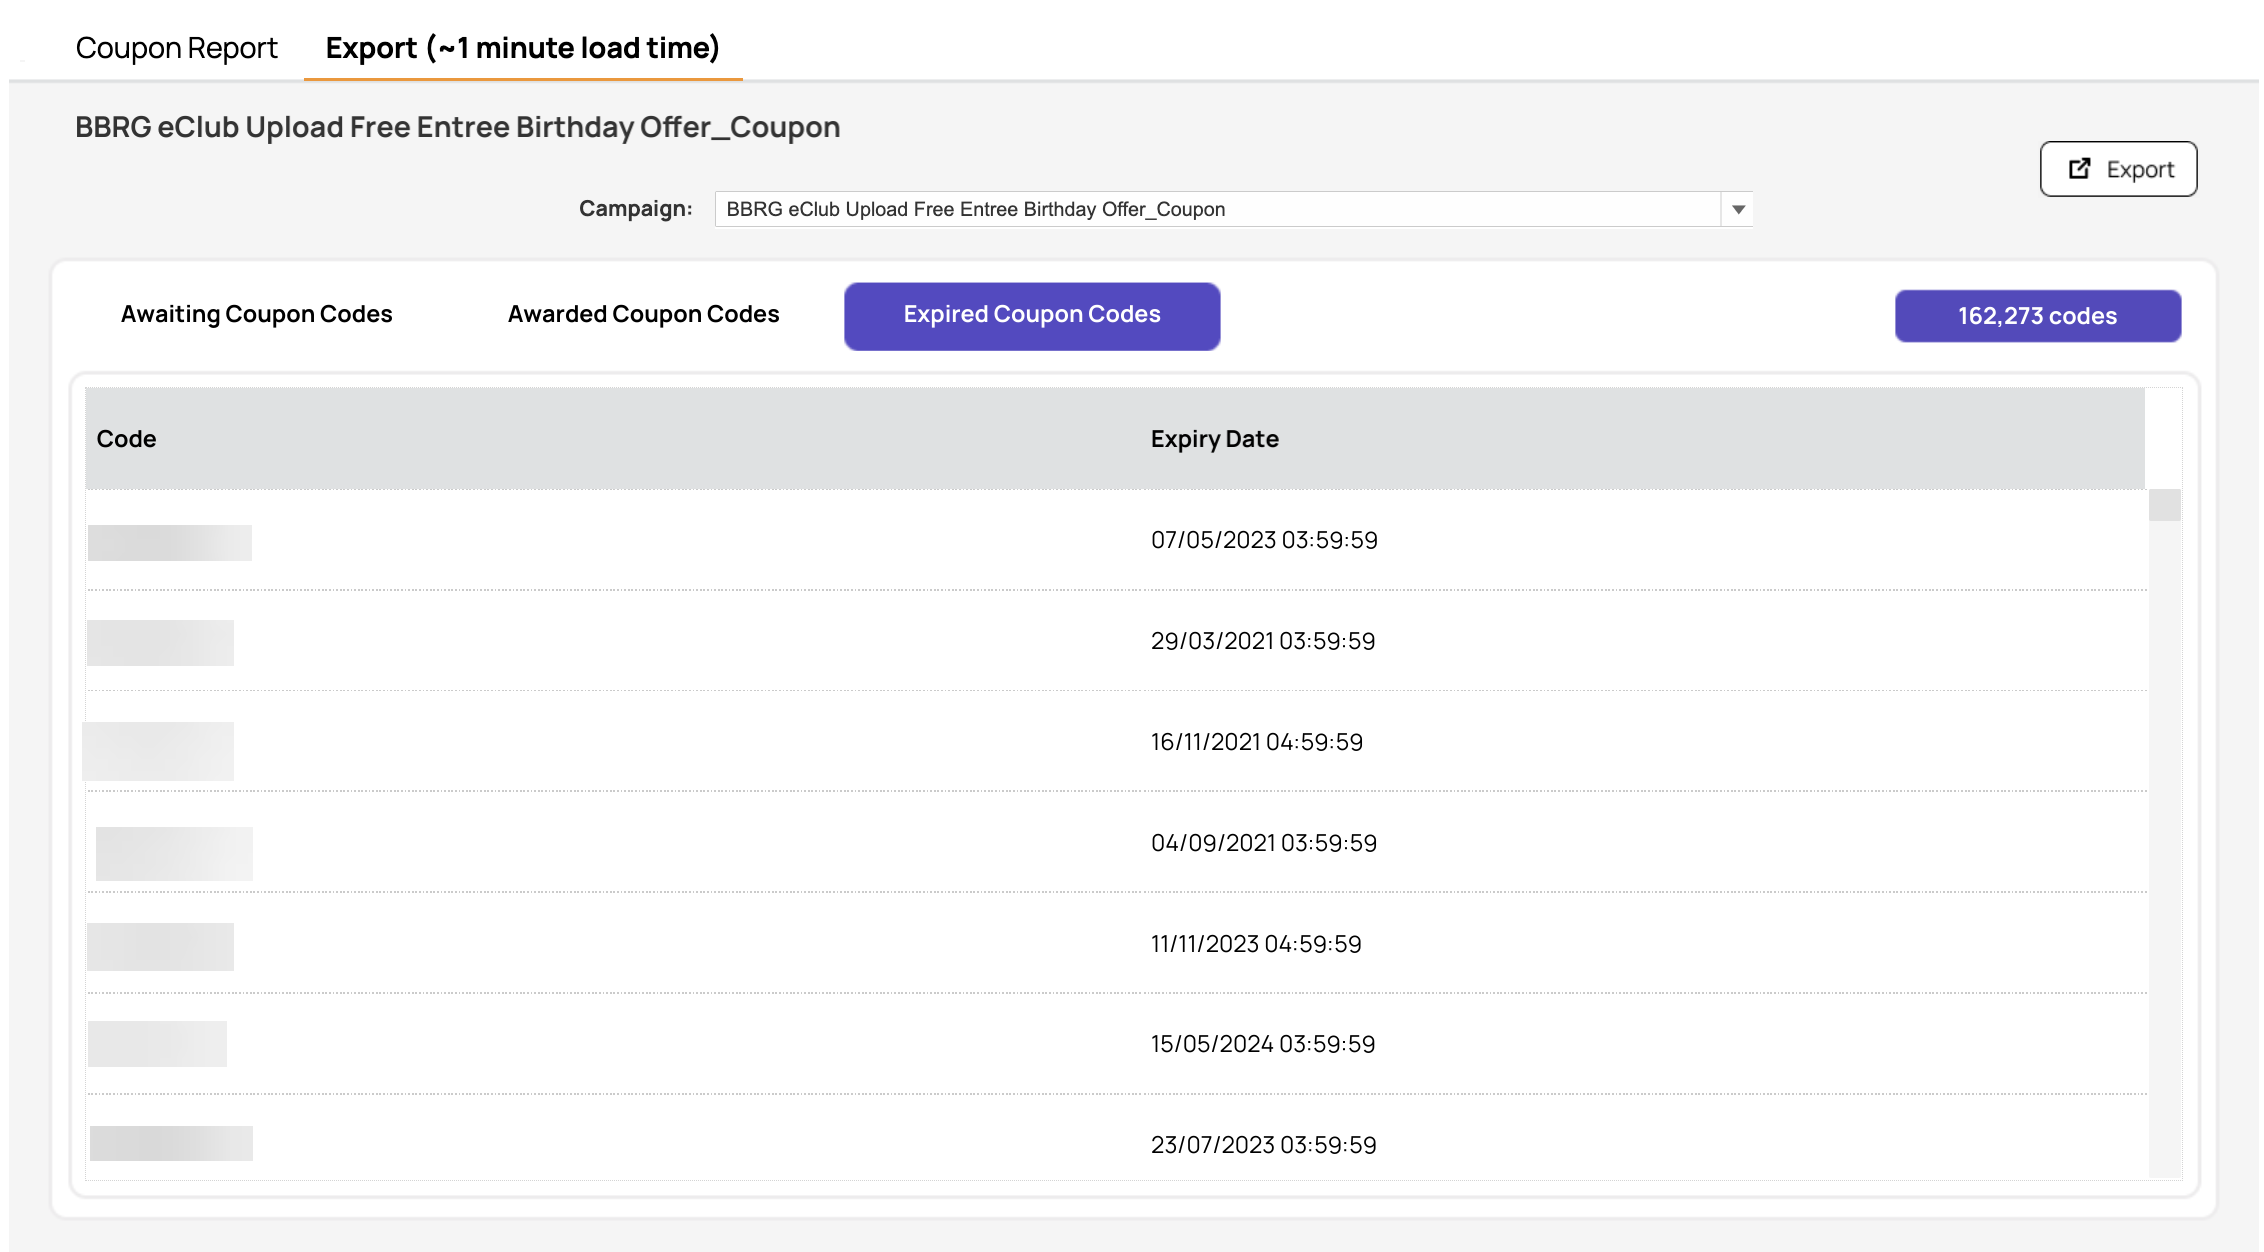Click the blurred code in the 04/09/2021 row
The width and height of the screenshot is (2264, 1252).
(x=174, y=854)
